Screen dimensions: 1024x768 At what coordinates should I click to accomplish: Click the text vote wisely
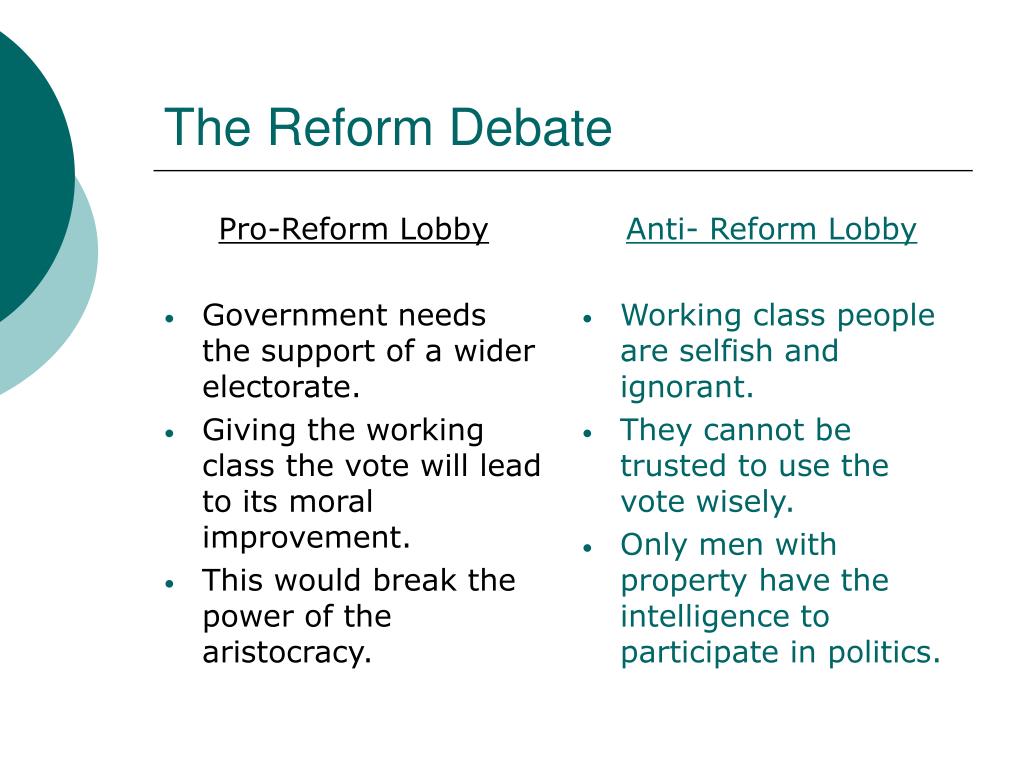coord(707,502)
